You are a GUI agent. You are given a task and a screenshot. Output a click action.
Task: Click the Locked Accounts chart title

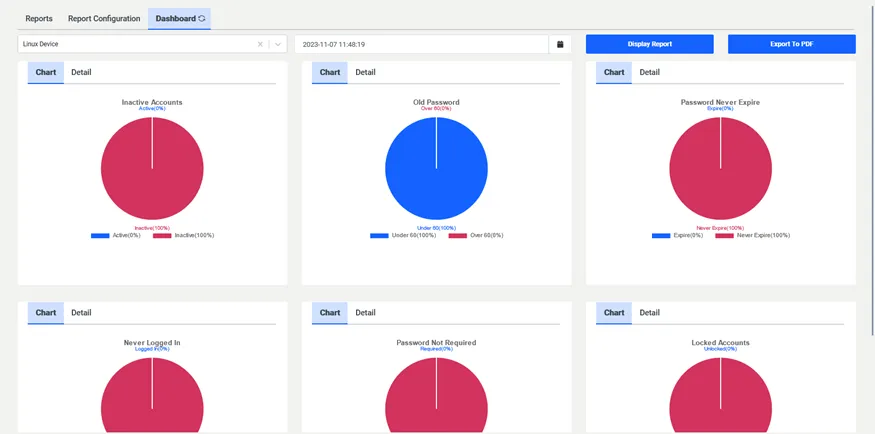tap(720, 343)
